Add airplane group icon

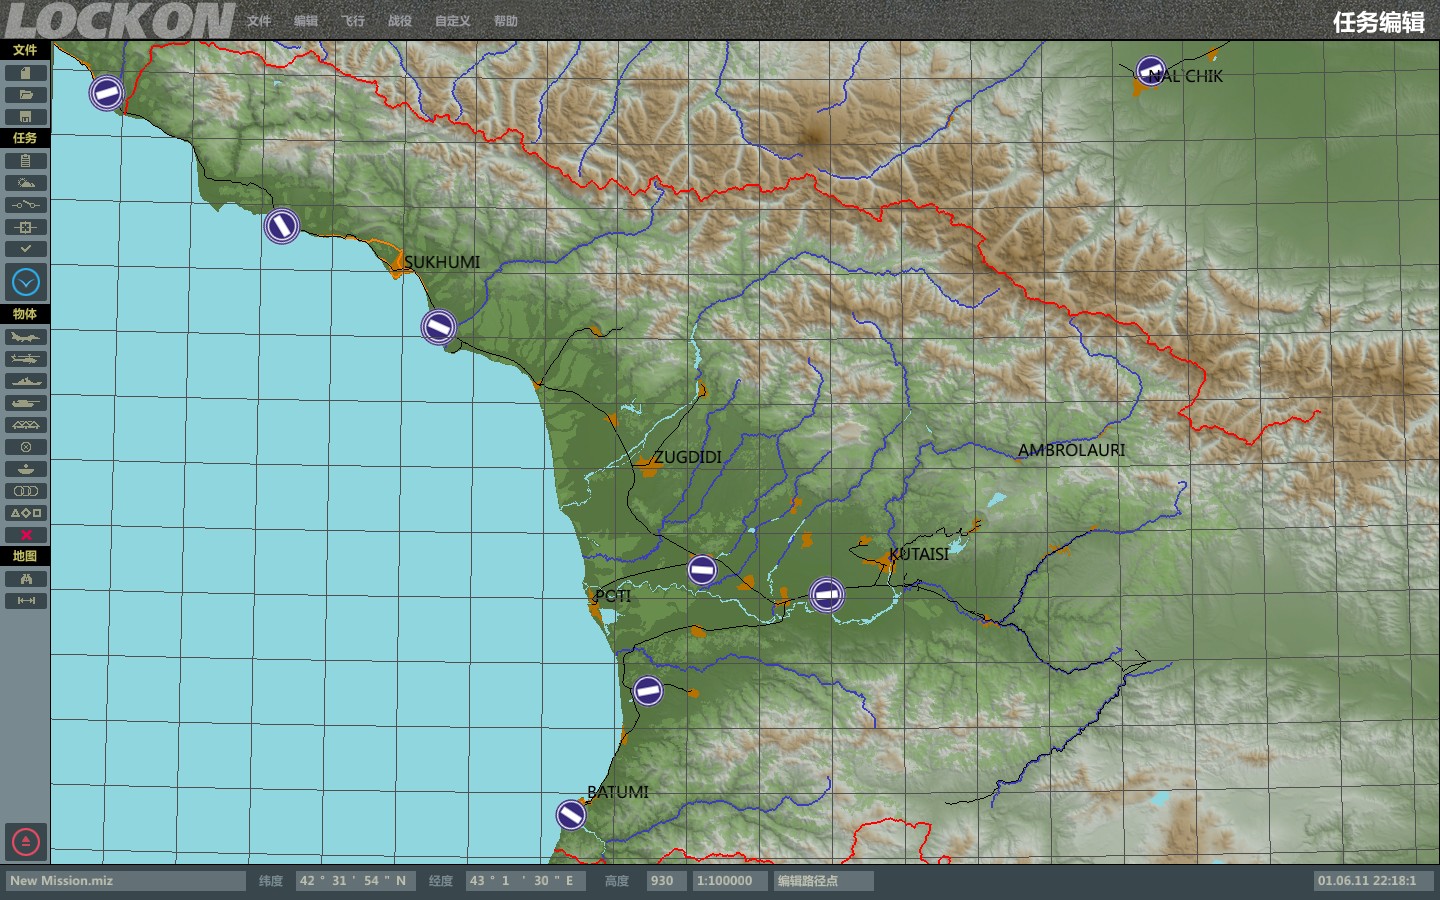coord(25,337)
